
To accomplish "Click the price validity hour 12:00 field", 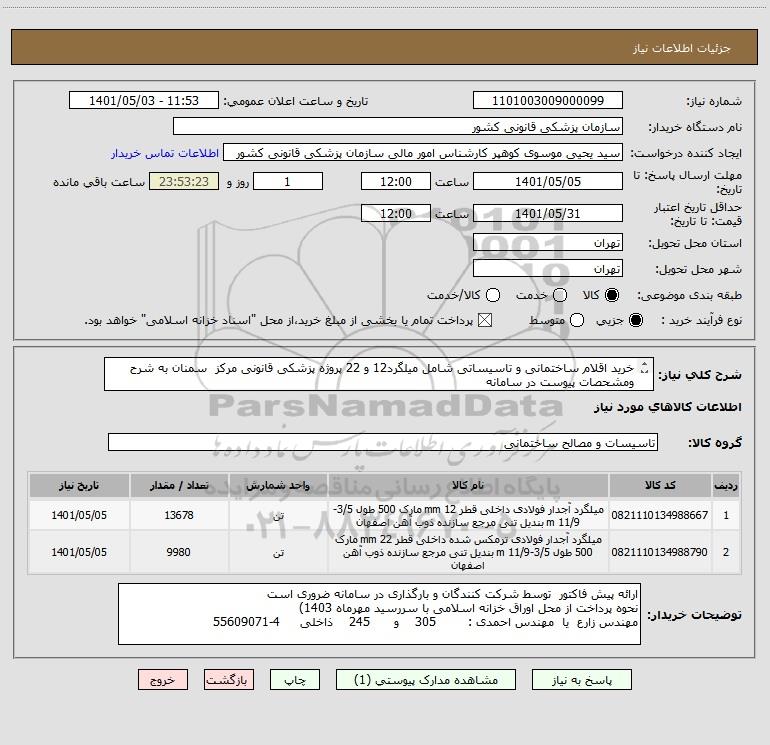I will point(396,213).
